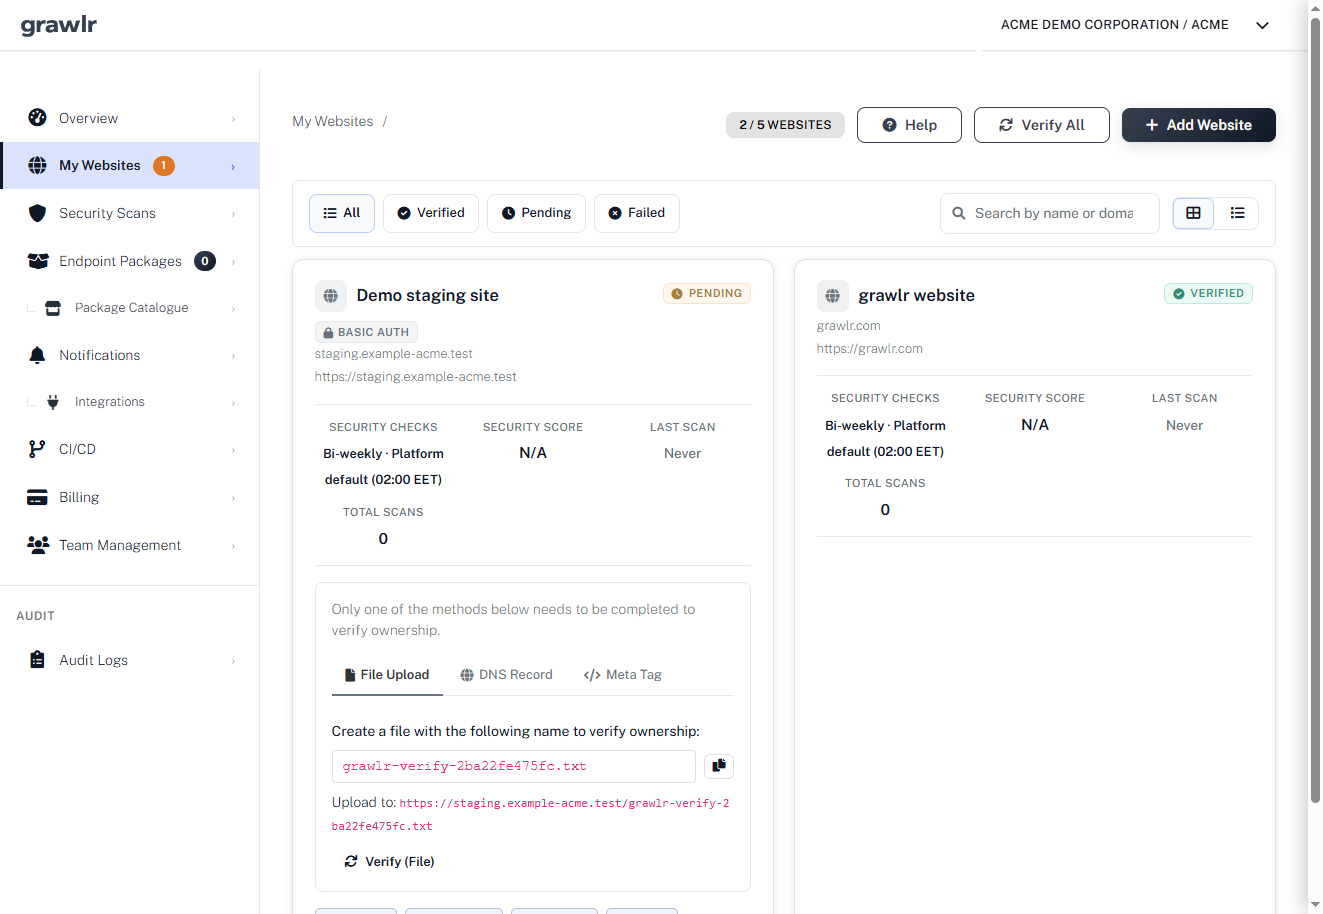The image size is (1323, 914).
Task: Click the Verify All button
Action: pos(1042,125)
